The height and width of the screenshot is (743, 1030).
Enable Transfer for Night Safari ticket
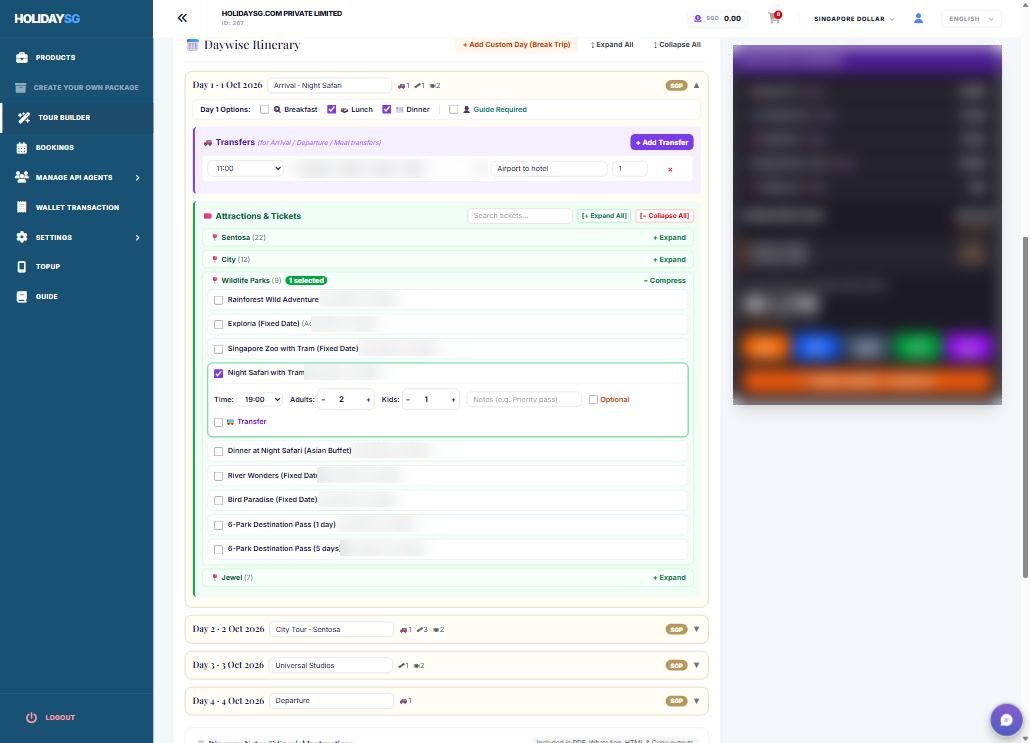click(x=219, y=422)
